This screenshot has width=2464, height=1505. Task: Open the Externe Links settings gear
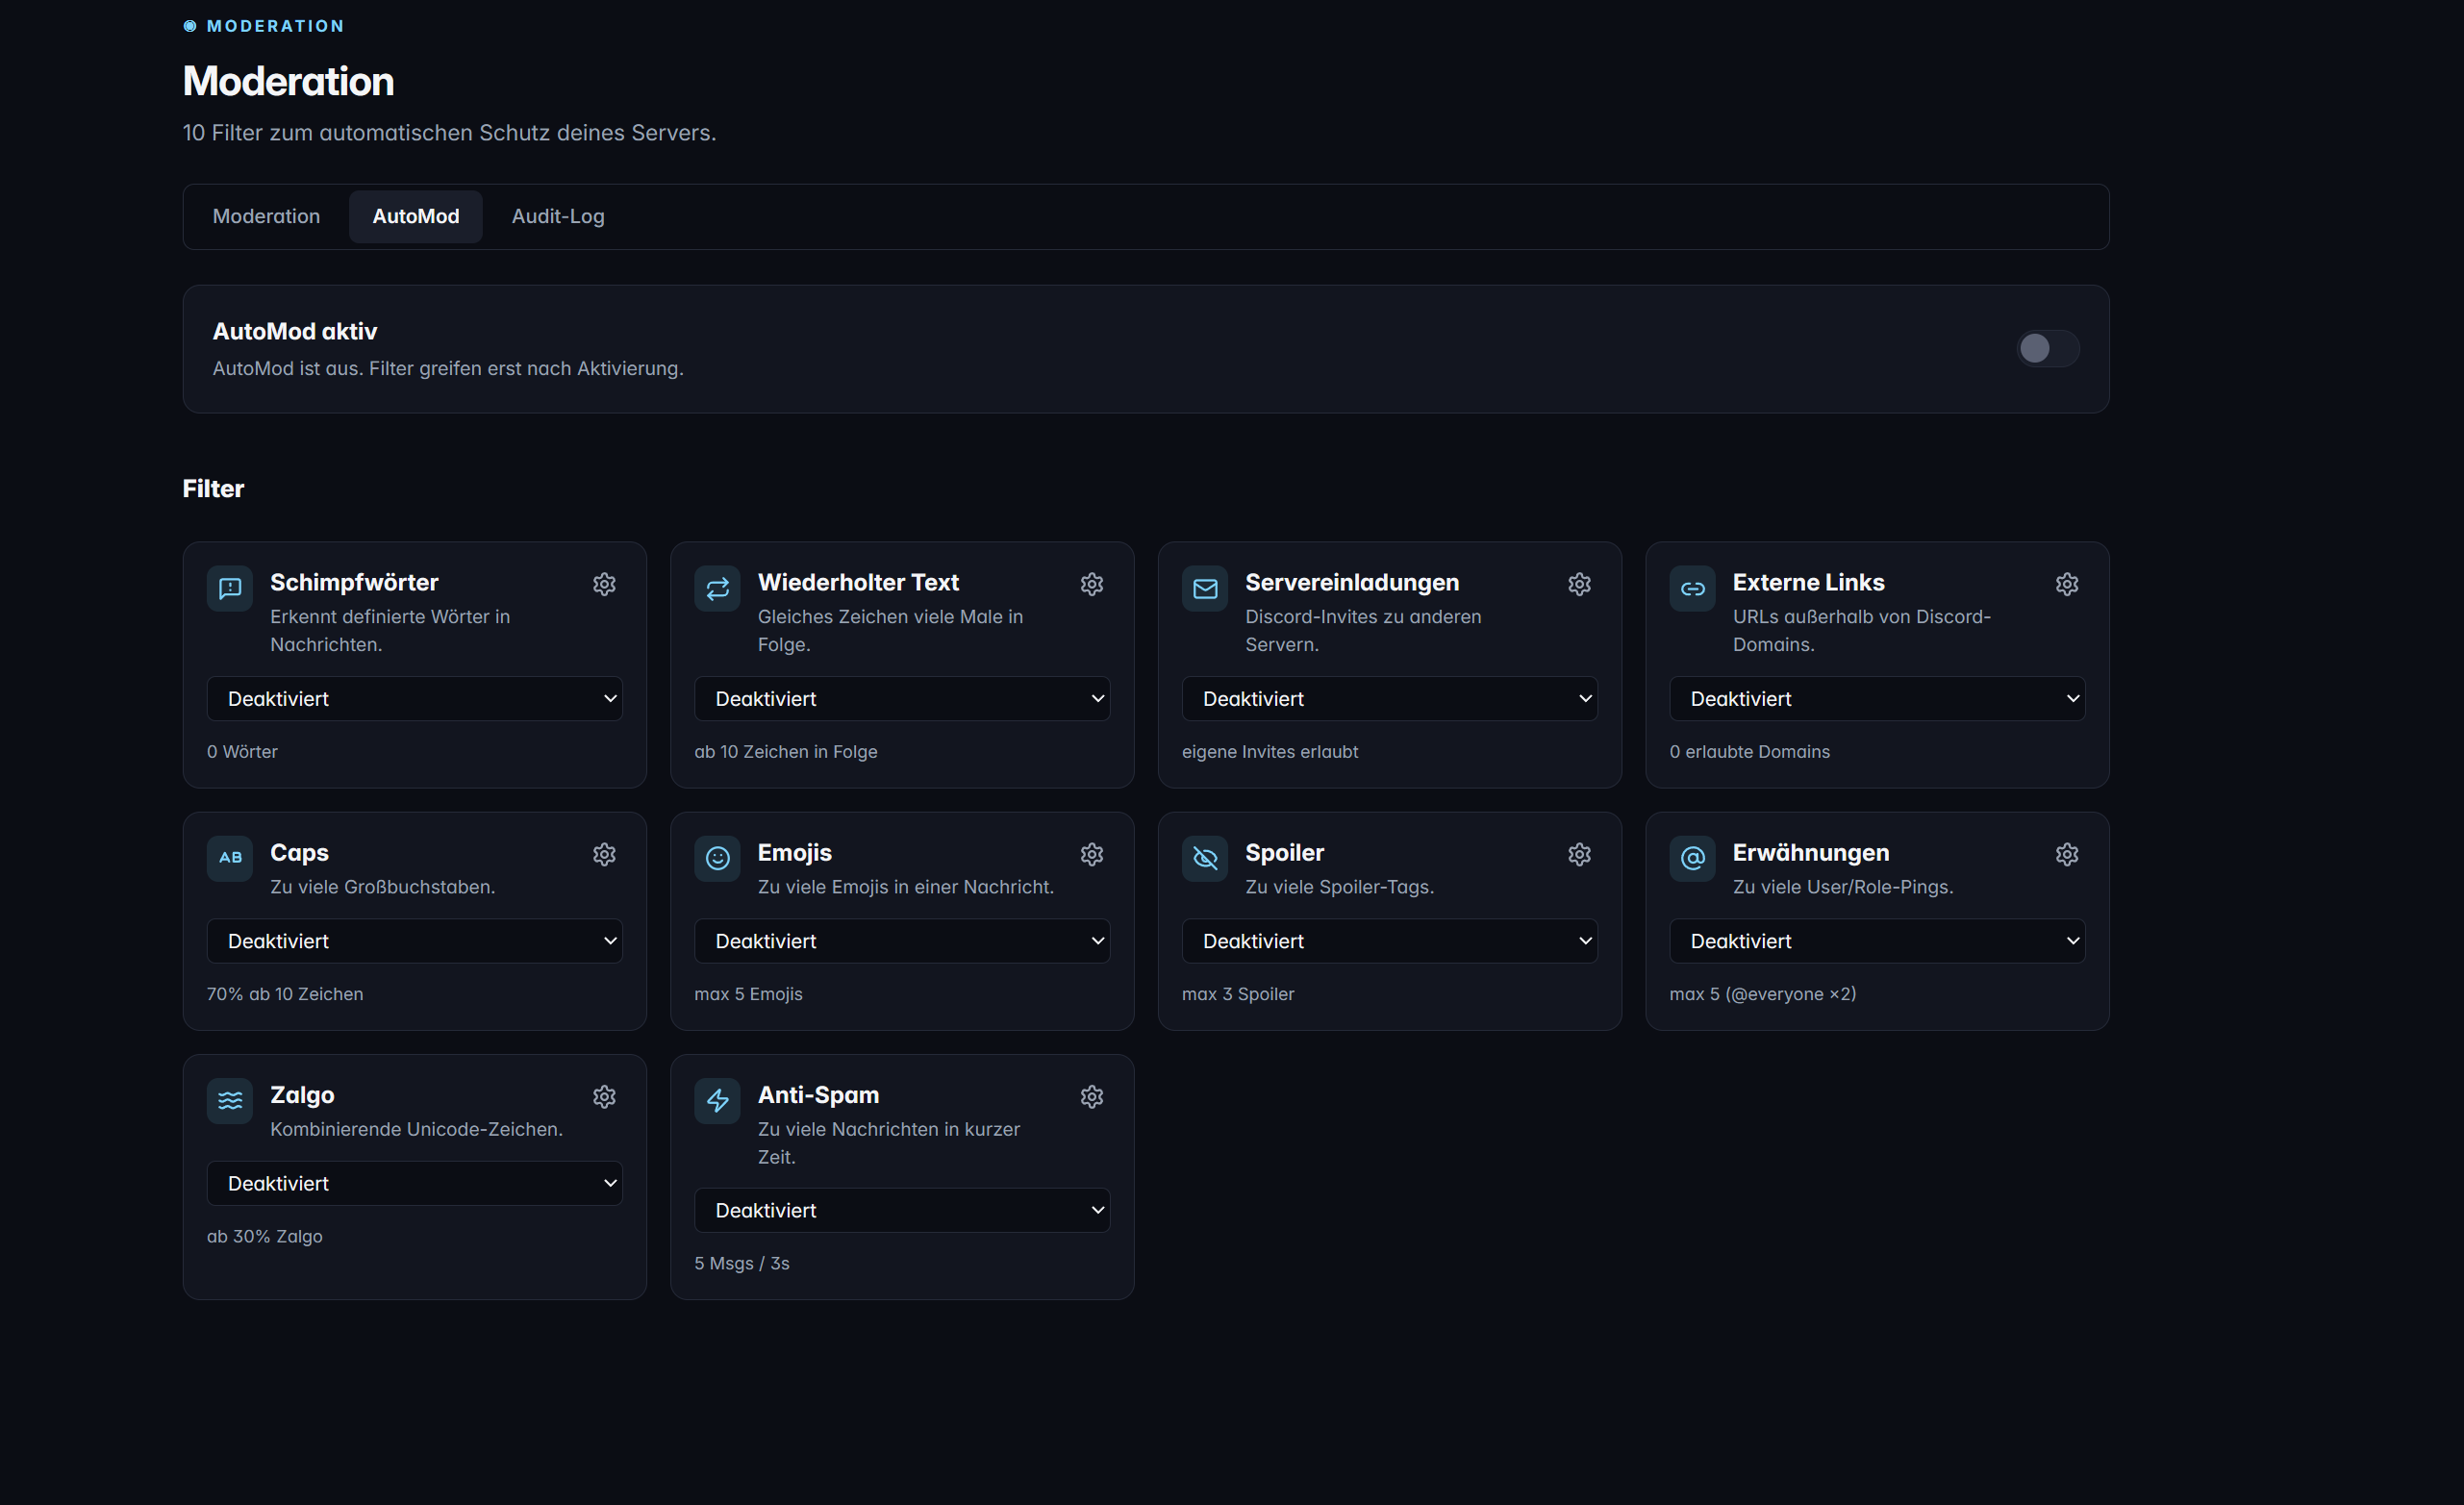[2067, 584]
